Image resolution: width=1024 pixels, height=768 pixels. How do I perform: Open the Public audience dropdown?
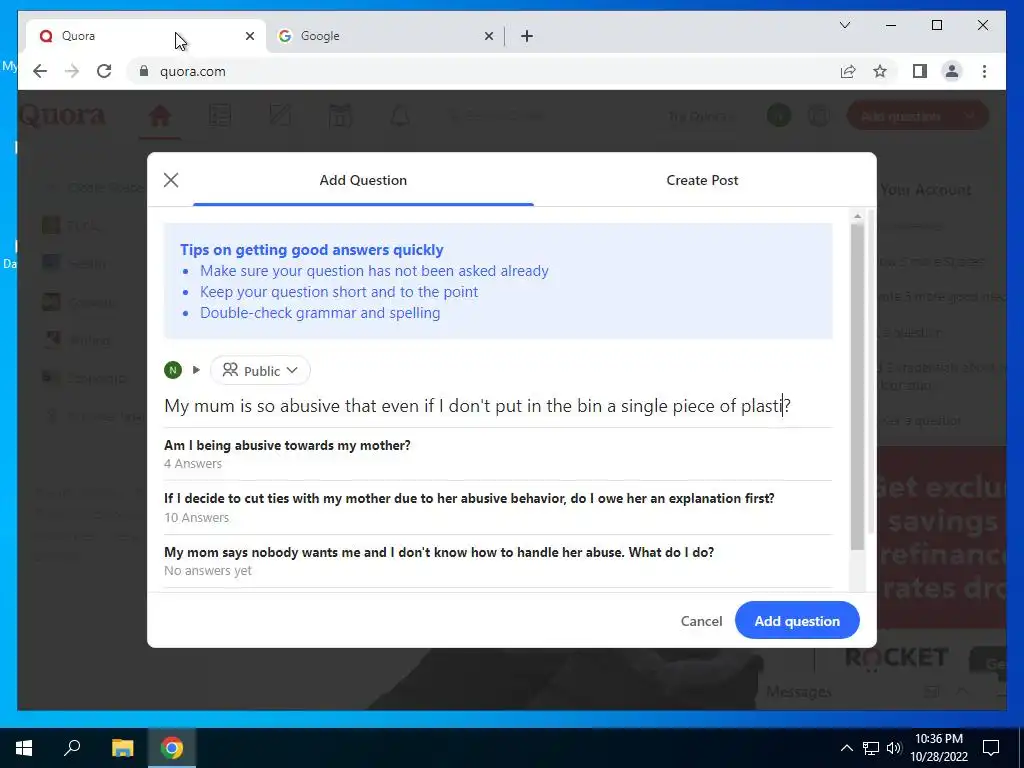260,370
